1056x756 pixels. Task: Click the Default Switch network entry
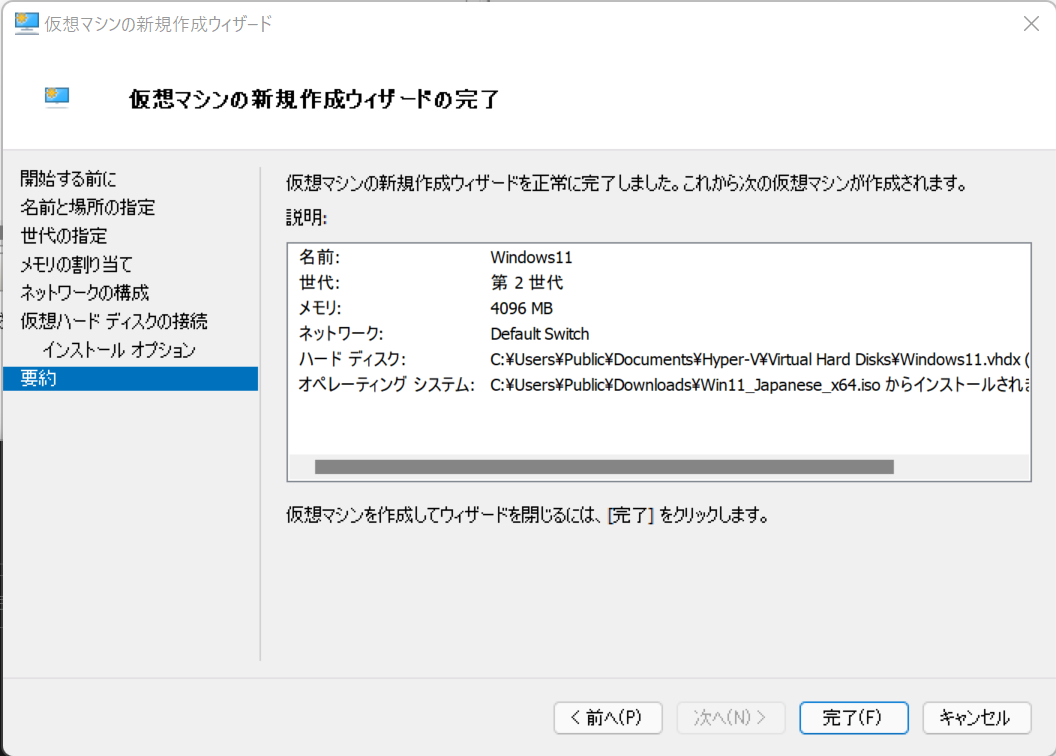pyautogui.click(x=540, y=333)
